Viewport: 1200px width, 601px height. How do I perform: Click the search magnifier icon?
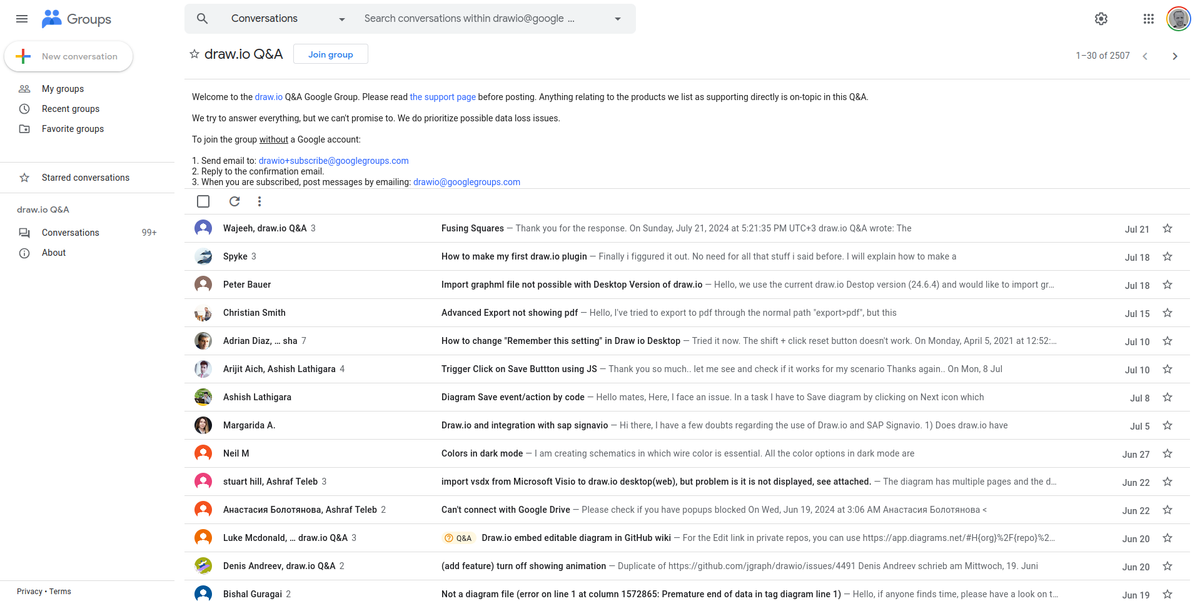202,19
